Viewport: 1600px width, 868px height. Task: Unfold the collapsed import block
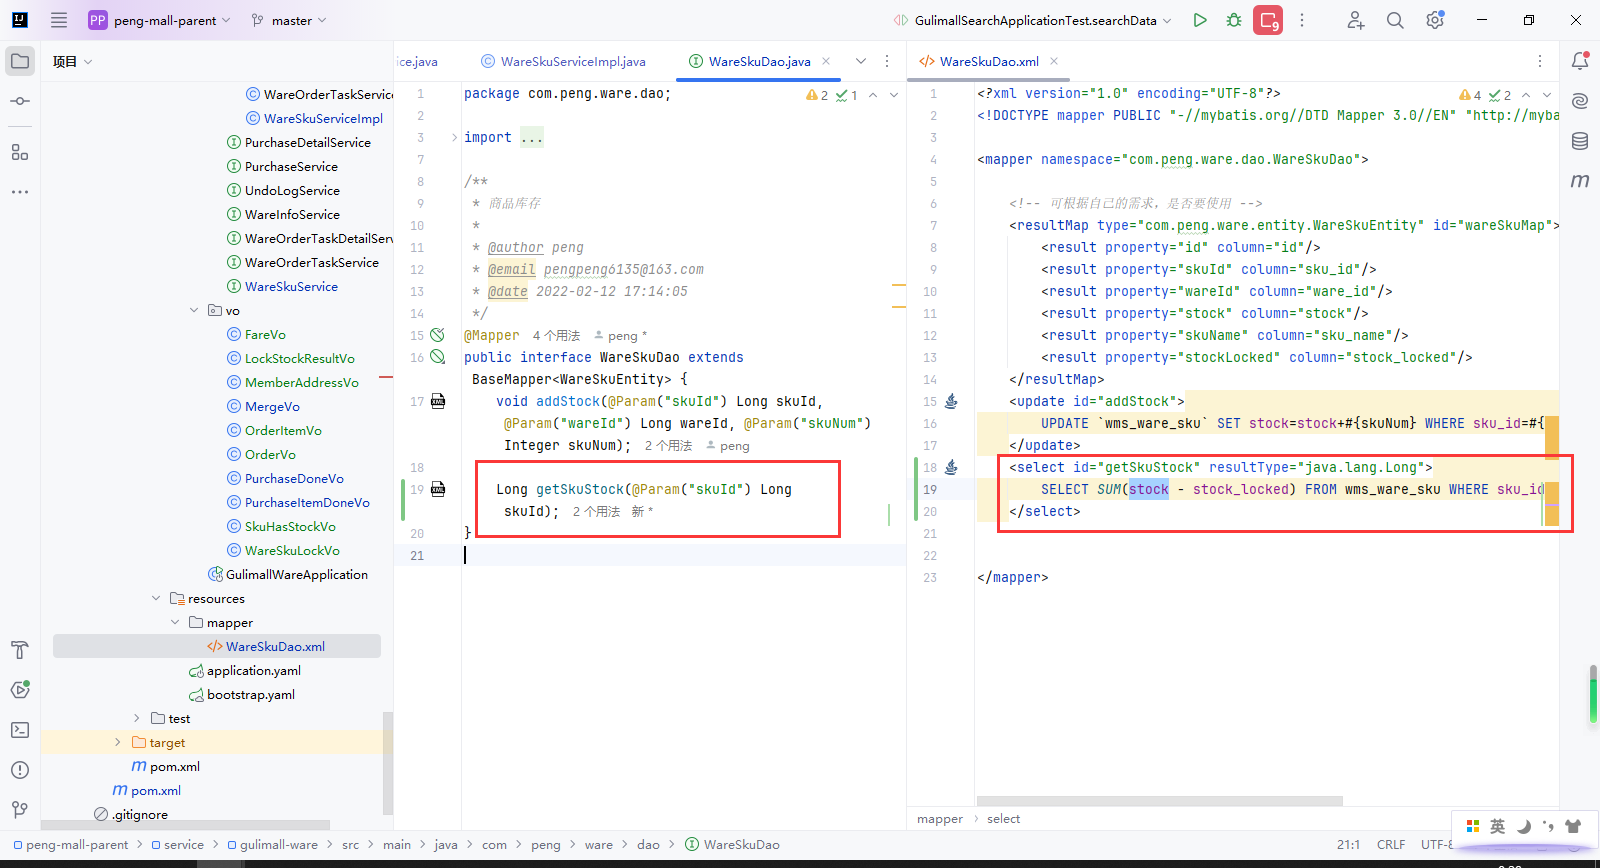pos(454,137)
